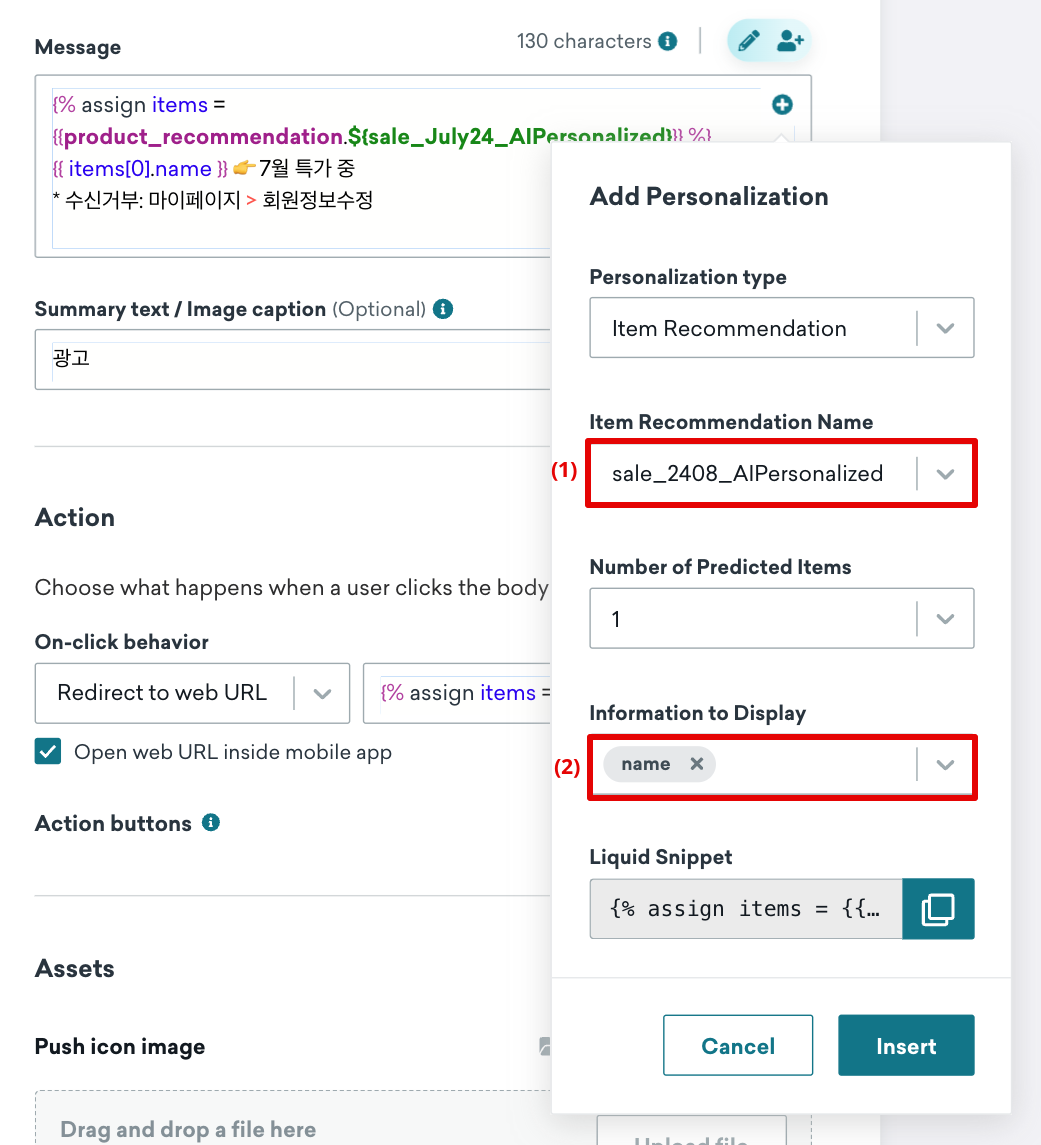
Task: Open the Personalization type dropdown
Action: click(782, 328)
